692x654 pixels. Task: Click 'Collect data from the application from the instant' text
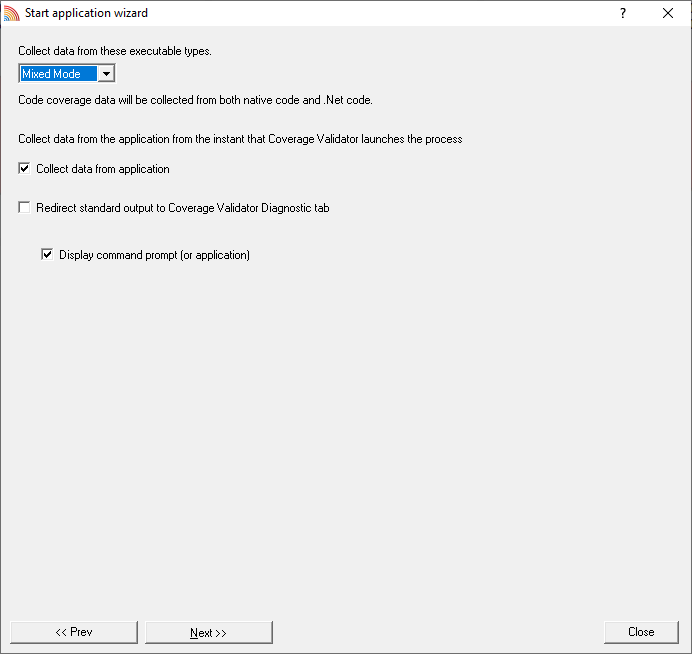pyautogui.click(x=240, y=139)
